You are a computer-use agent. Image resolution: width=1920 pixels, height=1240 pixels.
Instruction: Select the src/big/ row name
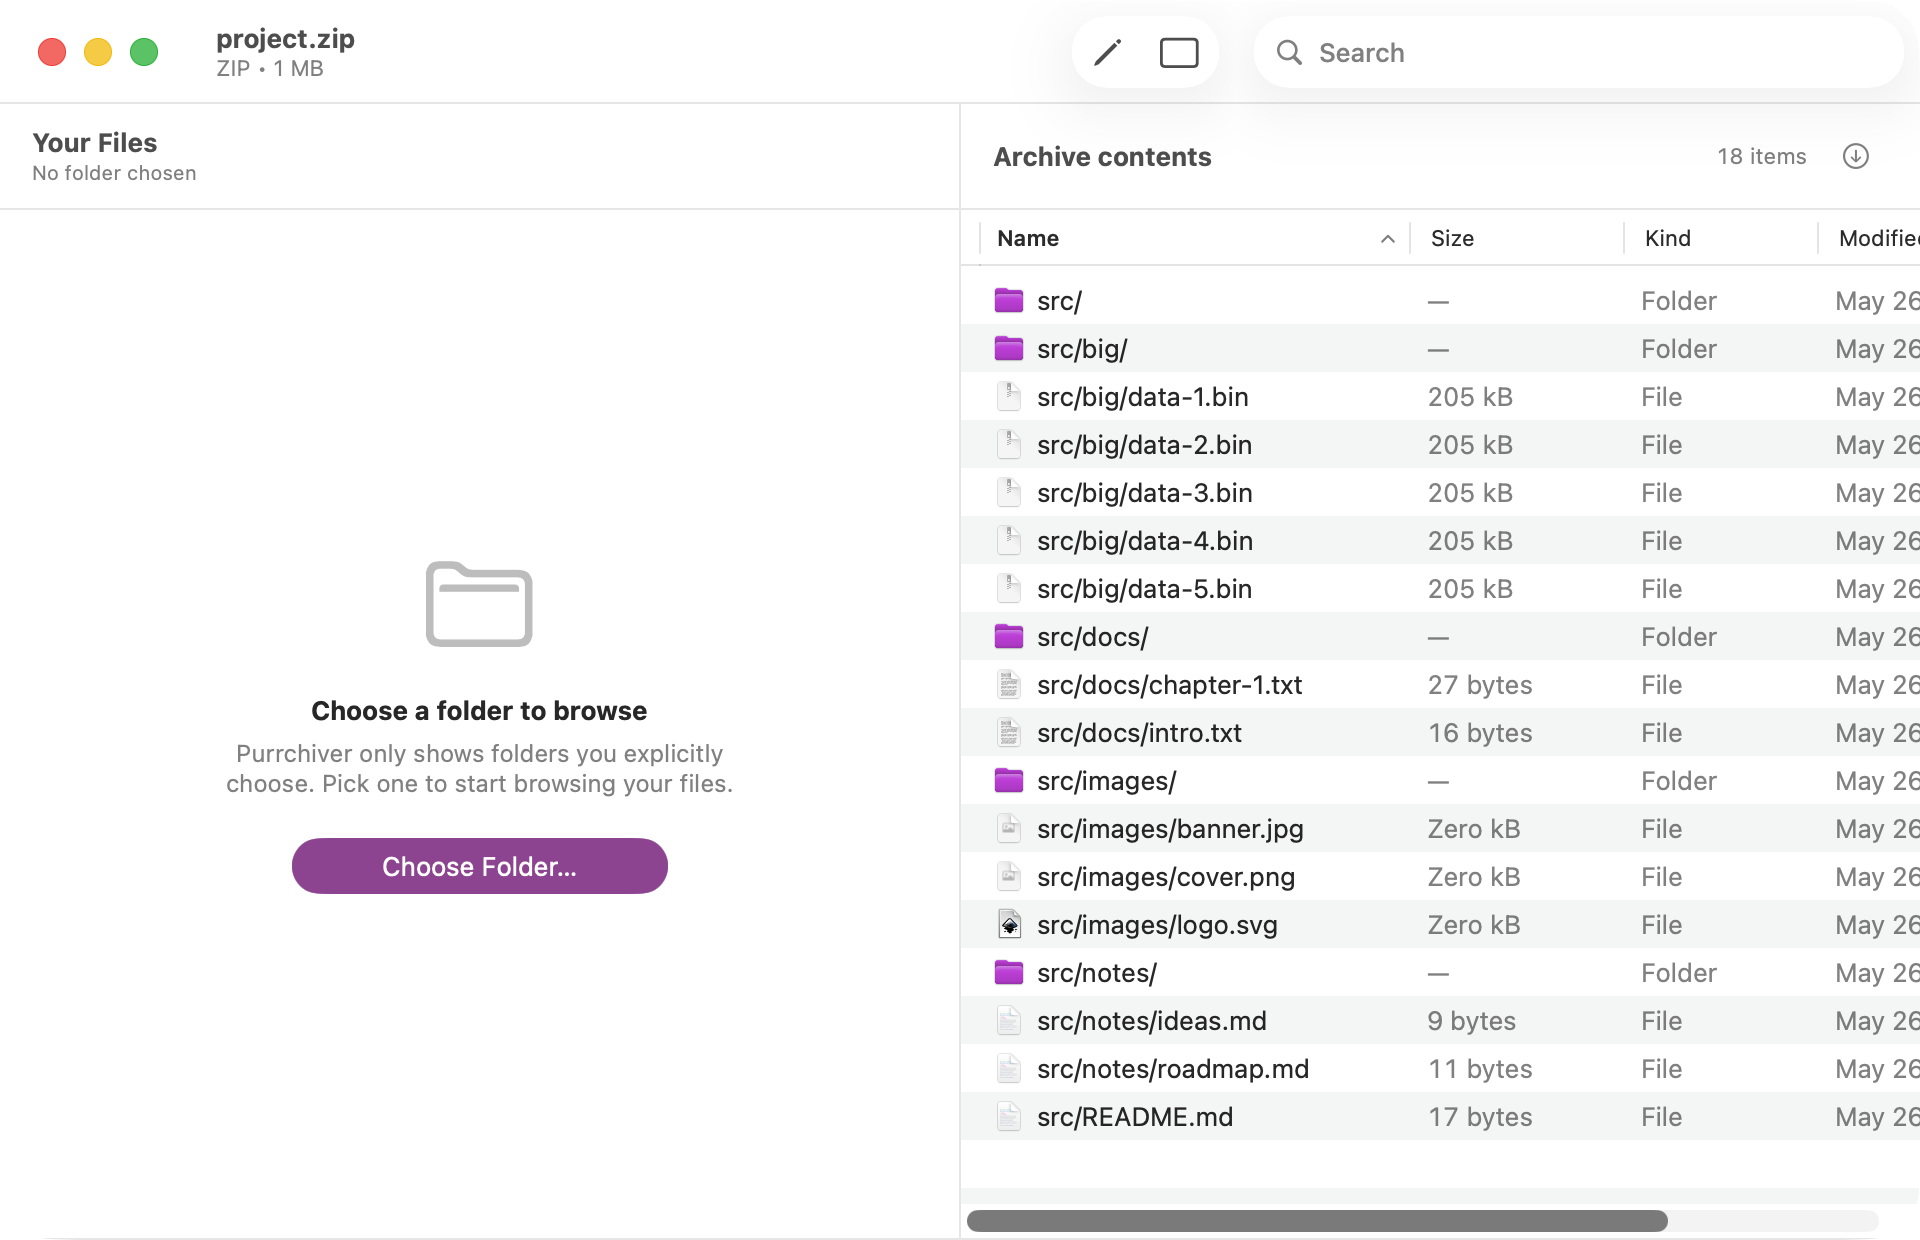(x=1082, y=349)
